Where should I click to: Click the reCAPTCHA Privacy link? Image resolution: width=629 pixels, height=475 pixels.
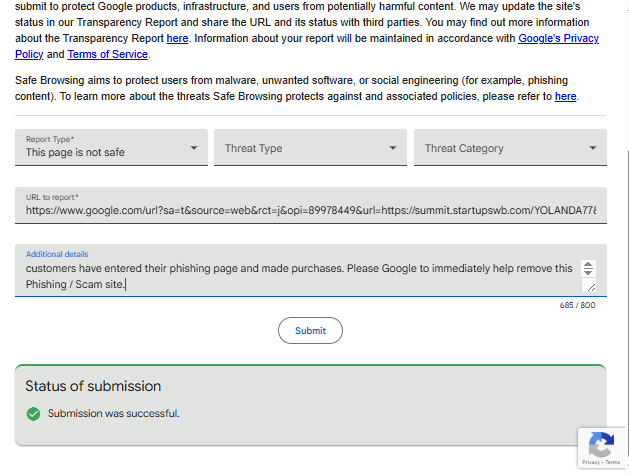click(x=591, y=462)
